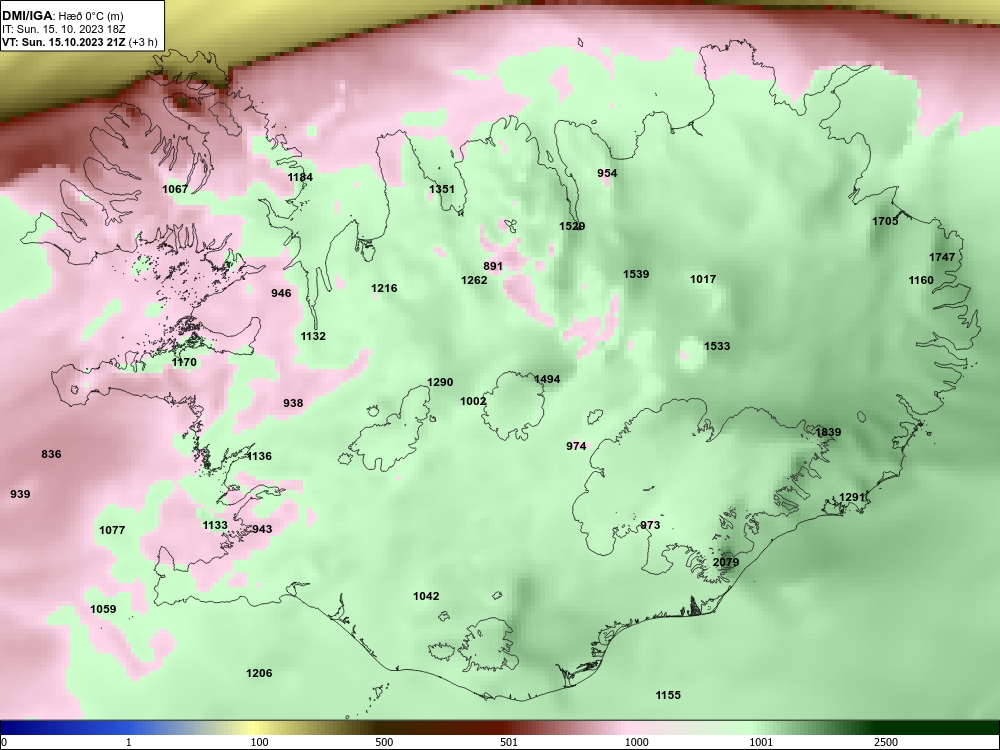1000x750 pixels.
Task: Click the 1839 height value
Action: (x=828, y=432)
